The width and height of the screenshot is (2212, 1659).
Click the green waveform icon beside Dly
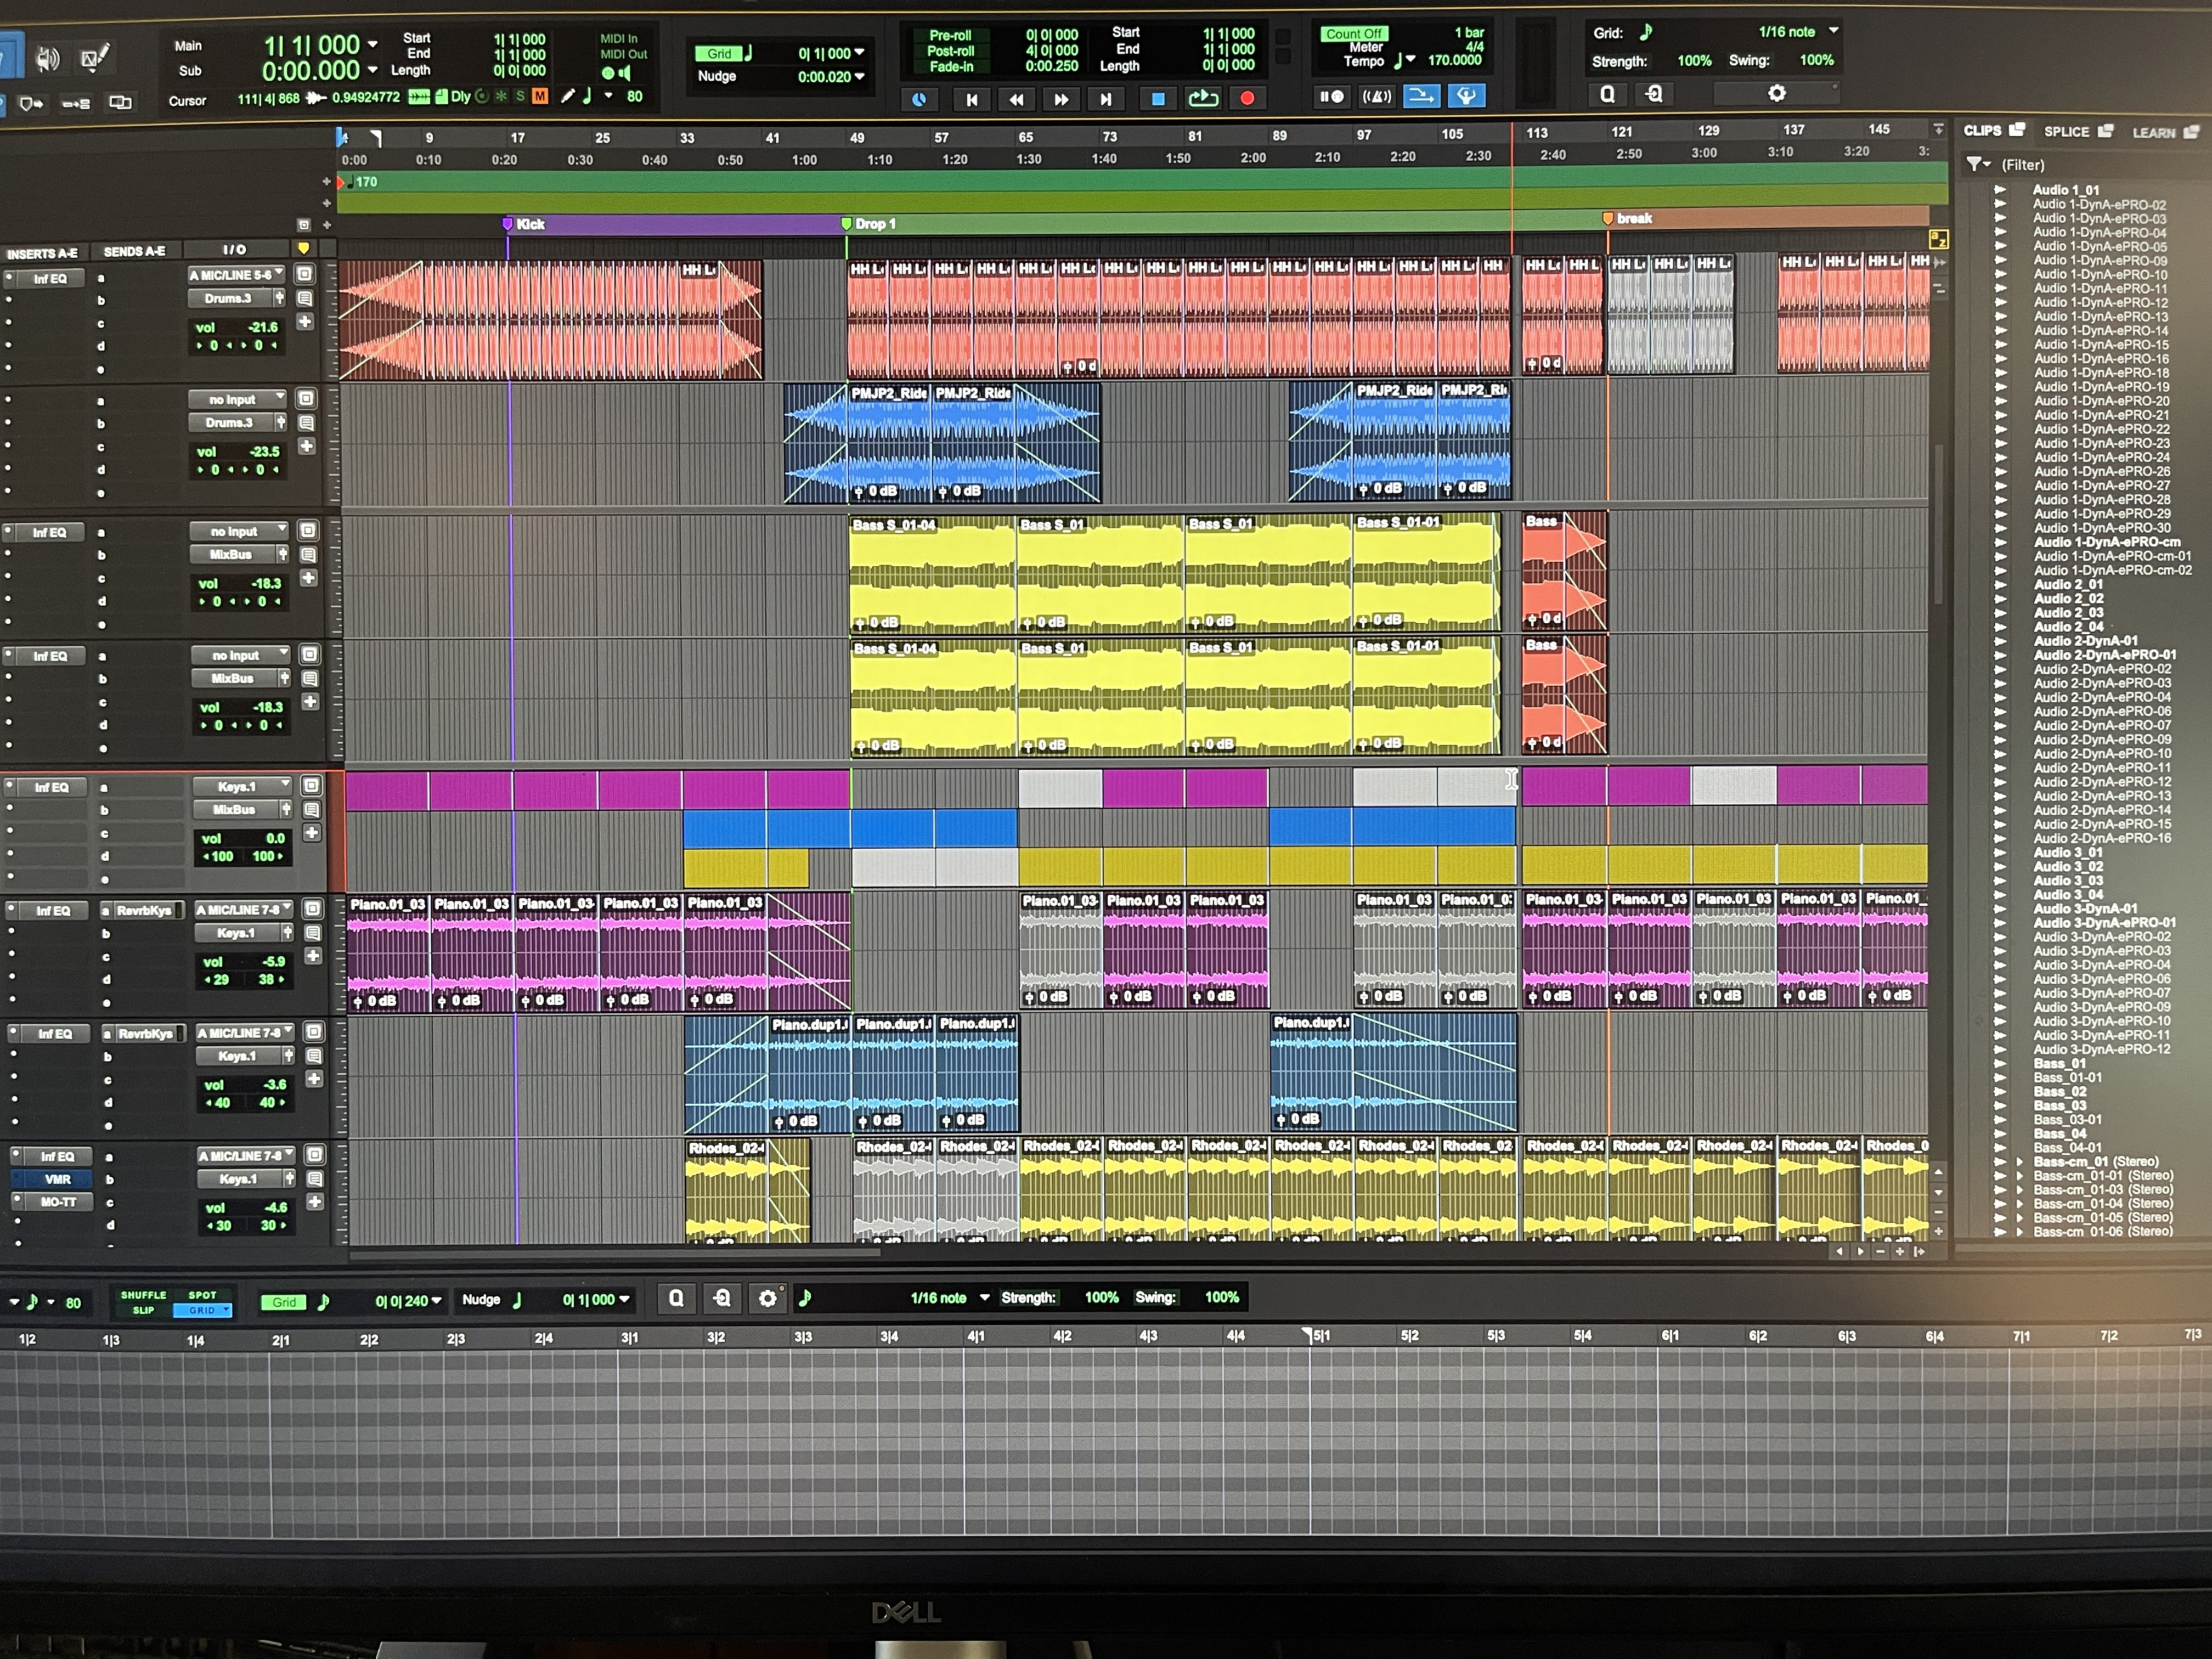[420, 97]
